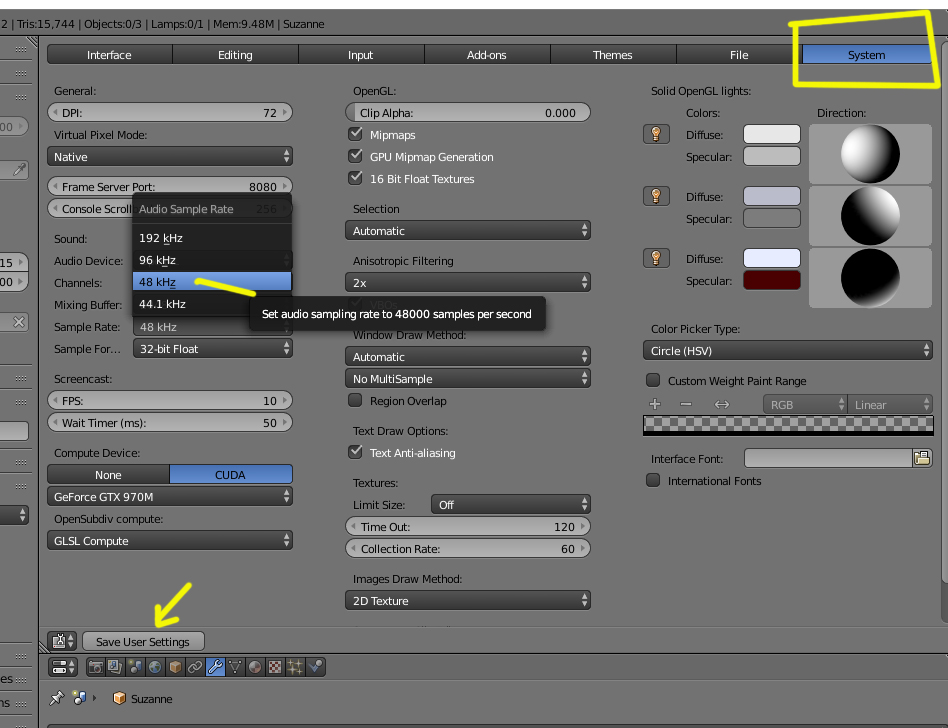Image resolution: width=948 pixels, height=728 pixels.
Task: Open the Particles tab (sparkles icon)
Action: (295, 667)
